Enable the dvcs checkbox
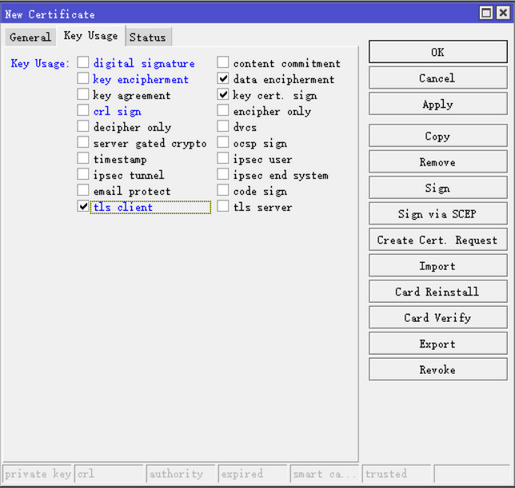515x488 pixels. click(223, 126)
